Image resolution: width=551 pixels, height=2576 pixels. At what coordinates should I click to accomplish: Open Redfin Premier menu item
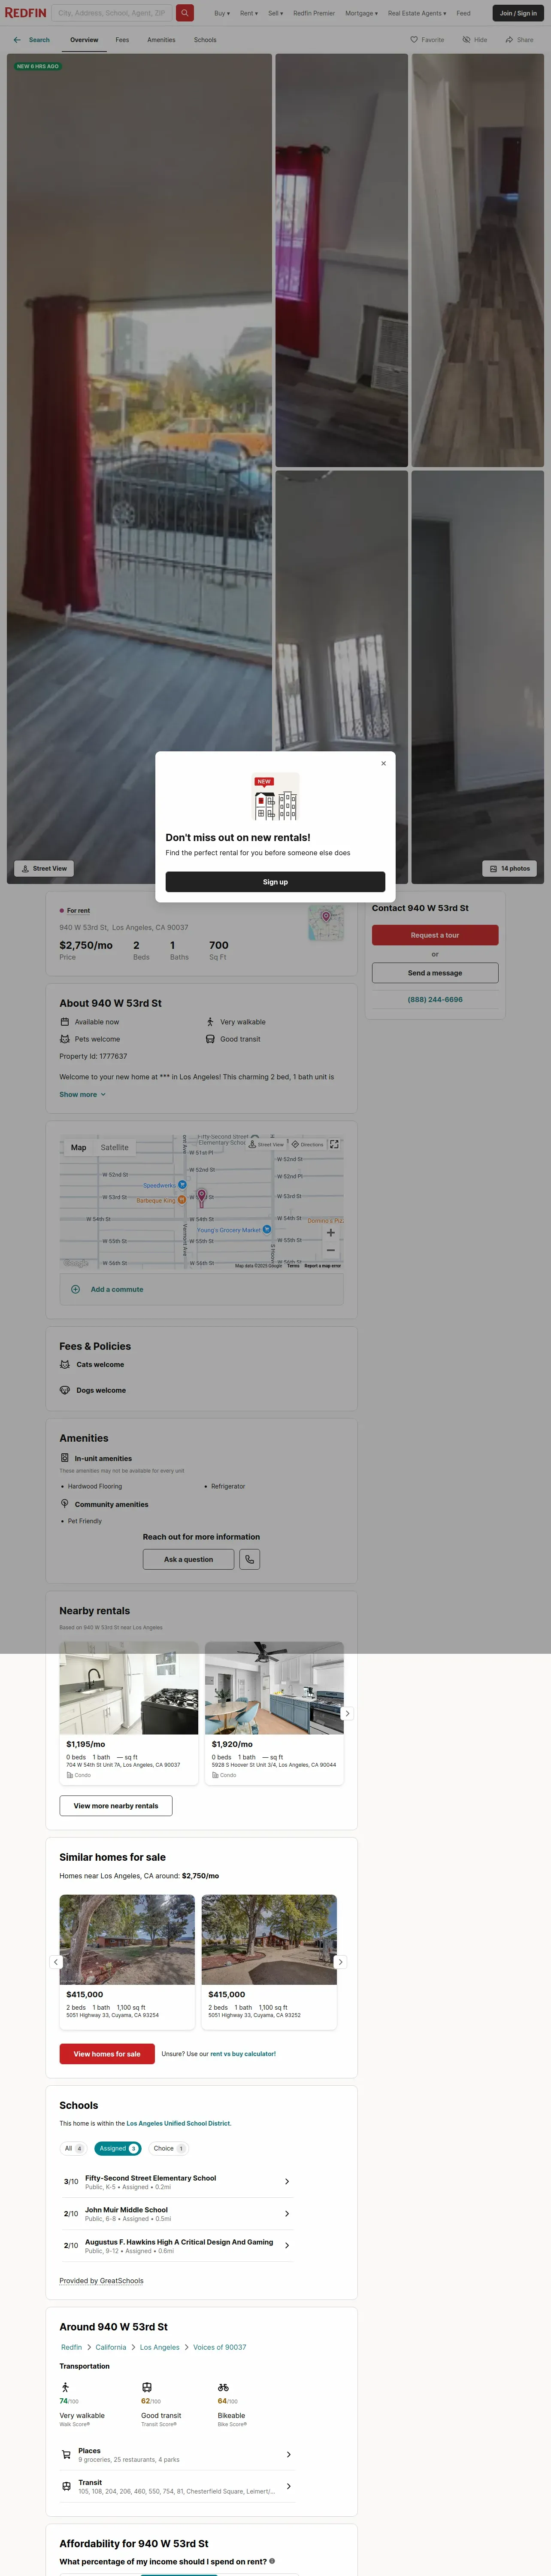pyautogui.click(x=314, y=13)
